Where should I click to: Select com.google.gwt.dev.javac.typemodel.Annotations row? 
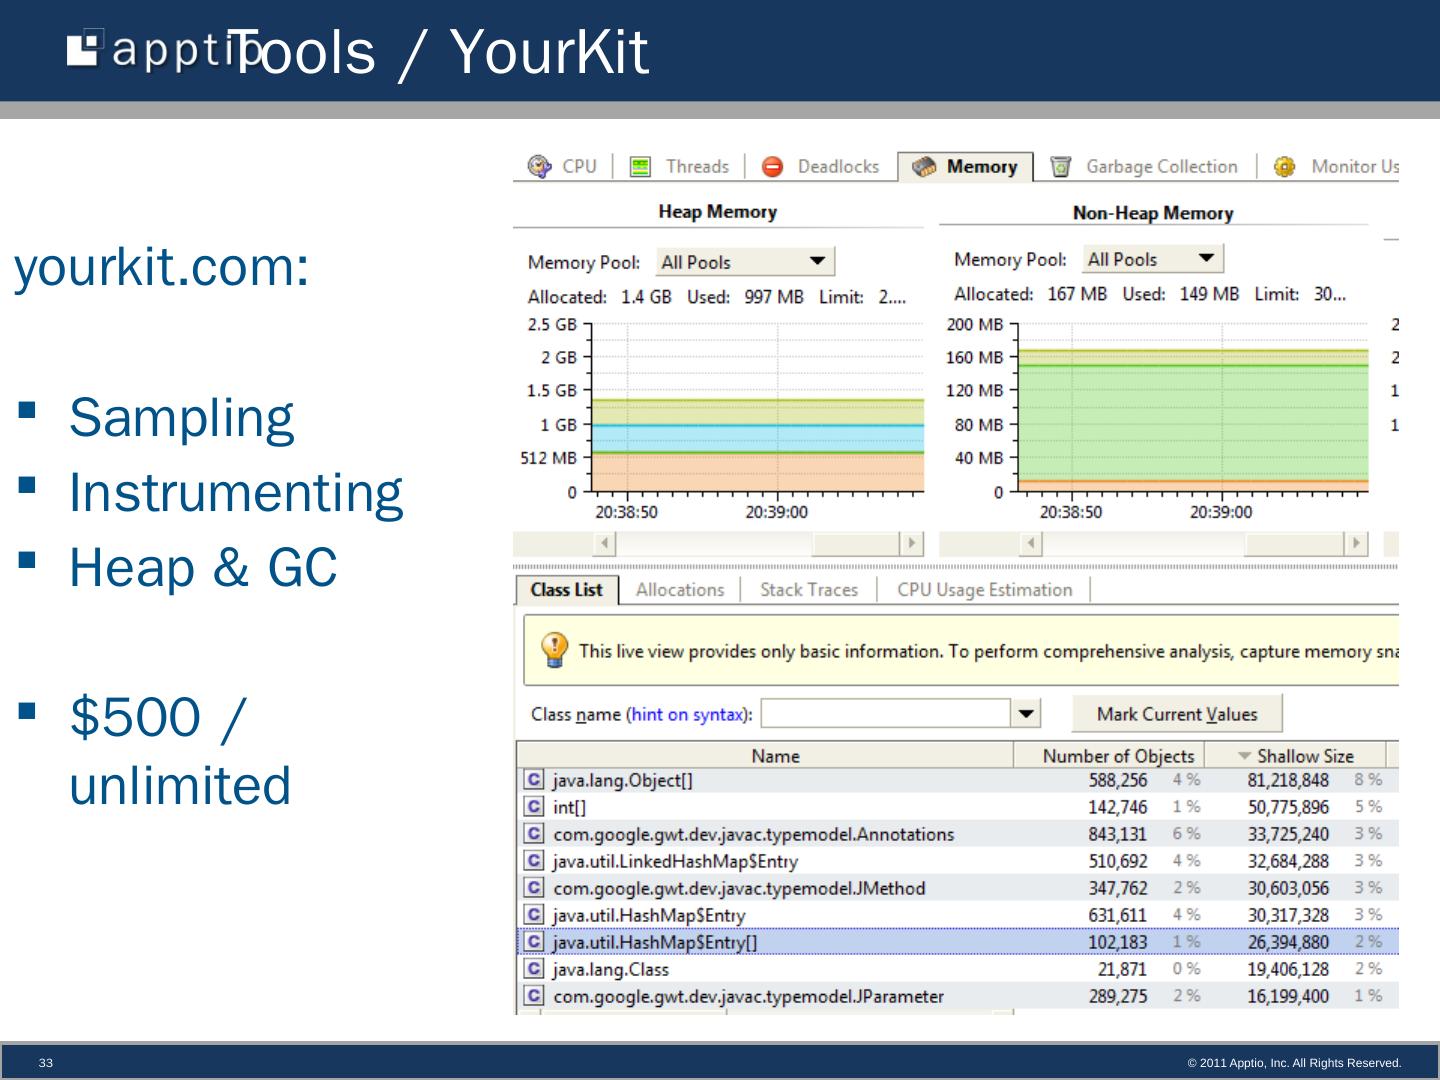tap(957, 834)
